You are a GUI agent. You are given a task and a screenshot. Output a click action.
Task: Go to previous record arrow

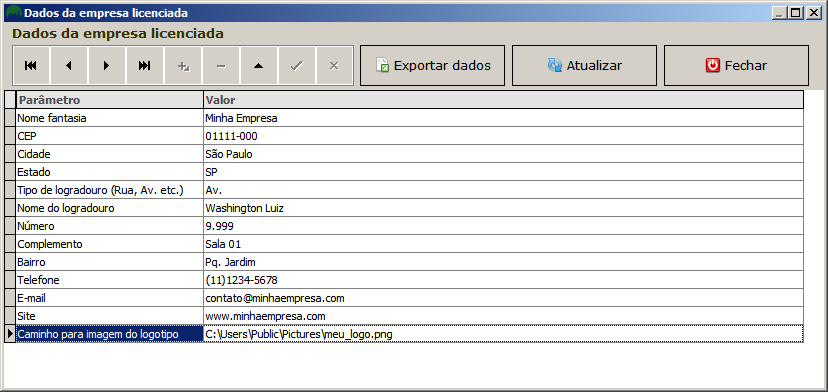[x=69, y=66]
